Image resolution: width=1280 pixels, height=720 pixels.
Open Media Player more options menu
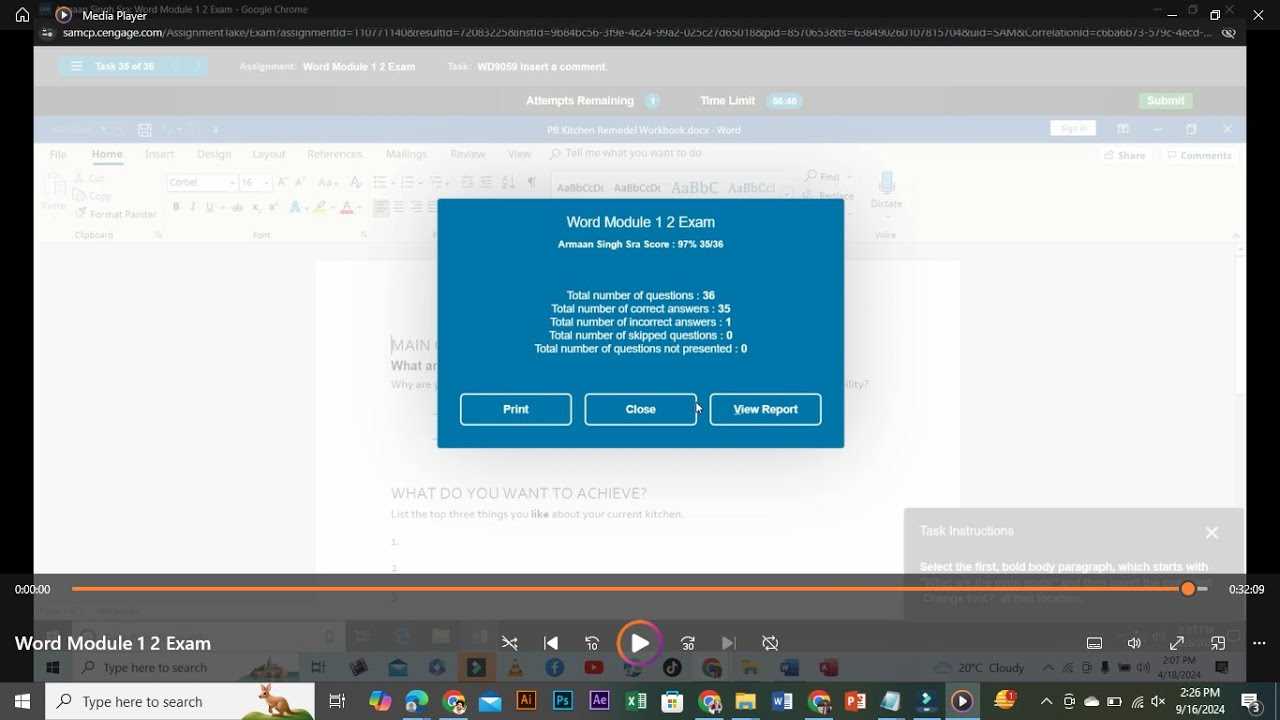coord(1259,643)
